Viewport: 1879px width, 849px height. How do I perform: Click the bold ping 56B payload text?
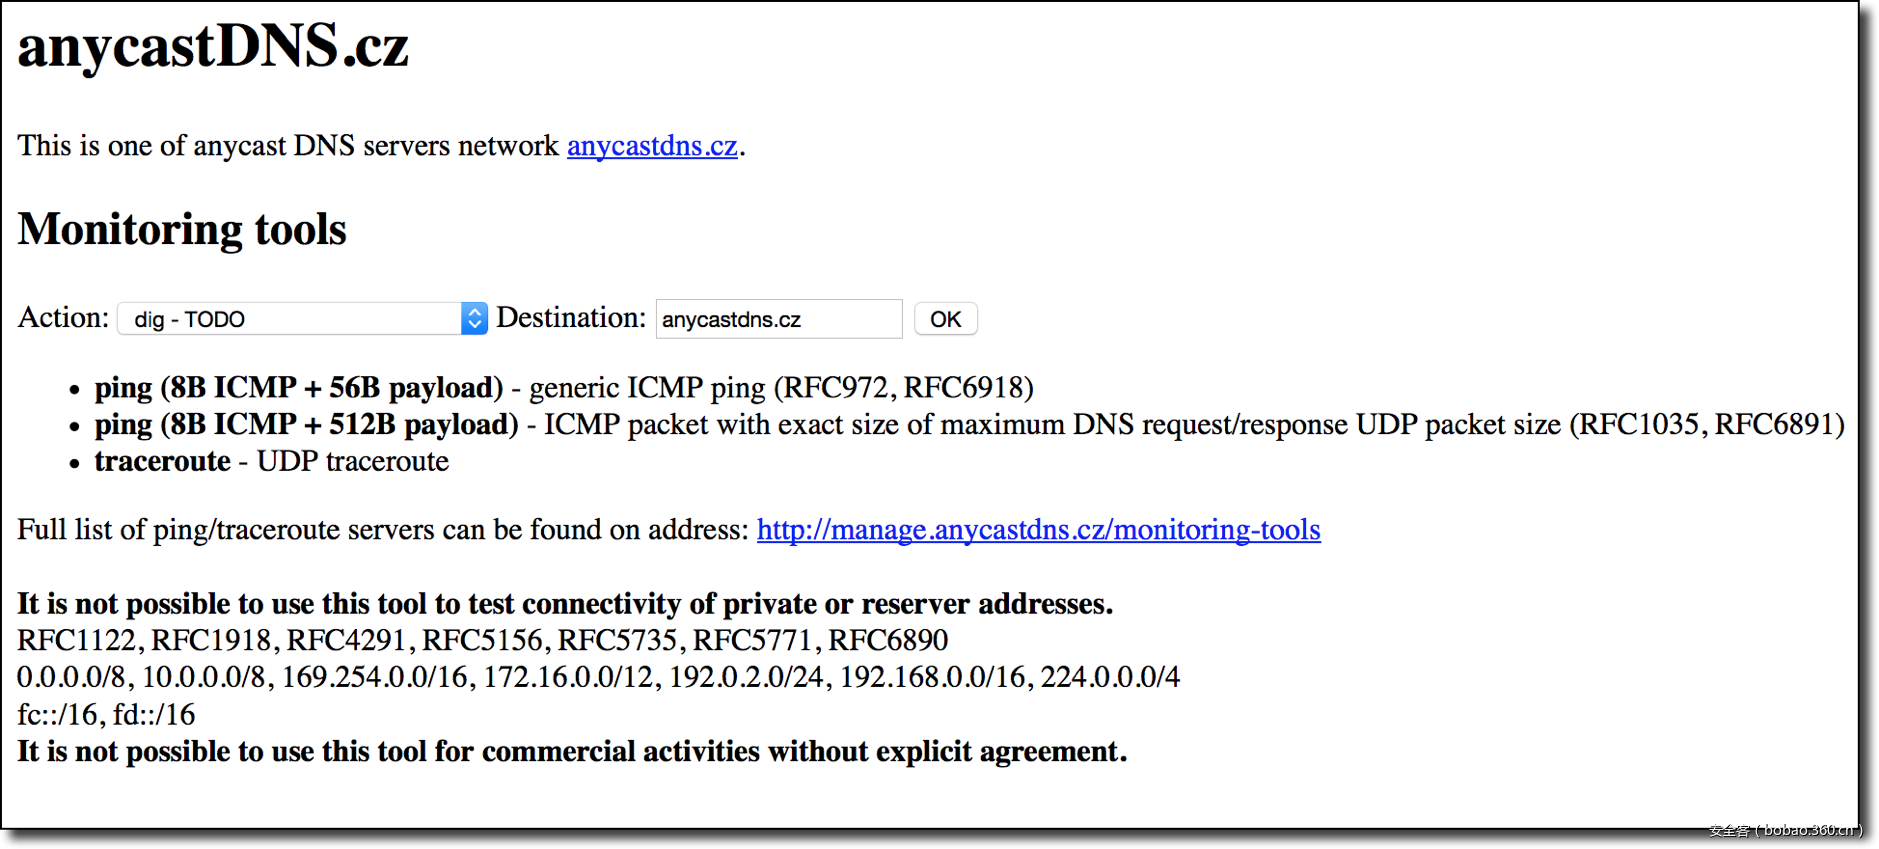click(298, 388)
